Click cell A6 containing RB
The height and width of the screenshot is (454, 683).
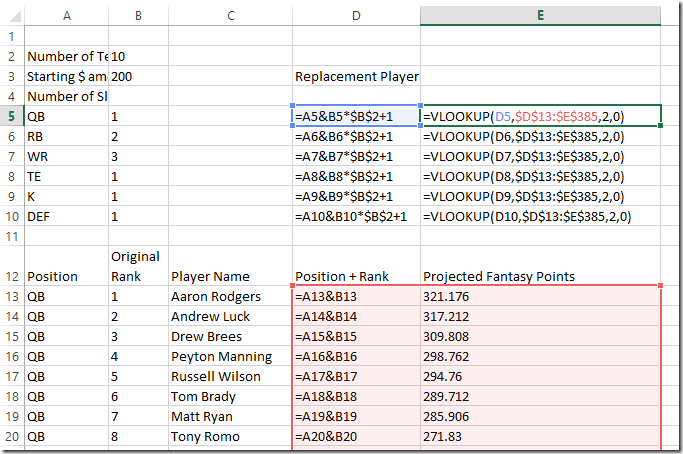click(67, 136)
